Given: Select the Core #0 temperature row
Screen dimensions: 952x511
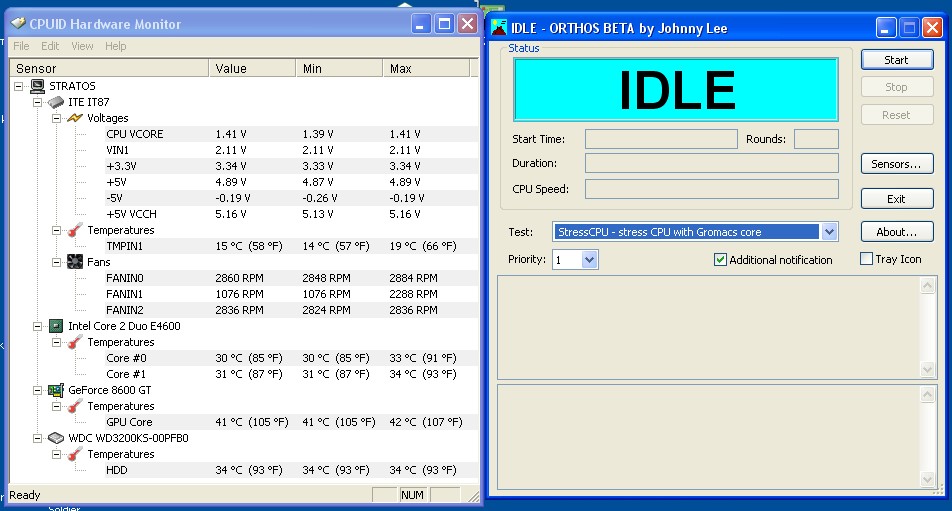Looking at the screenshot, I should coord(291,358).
